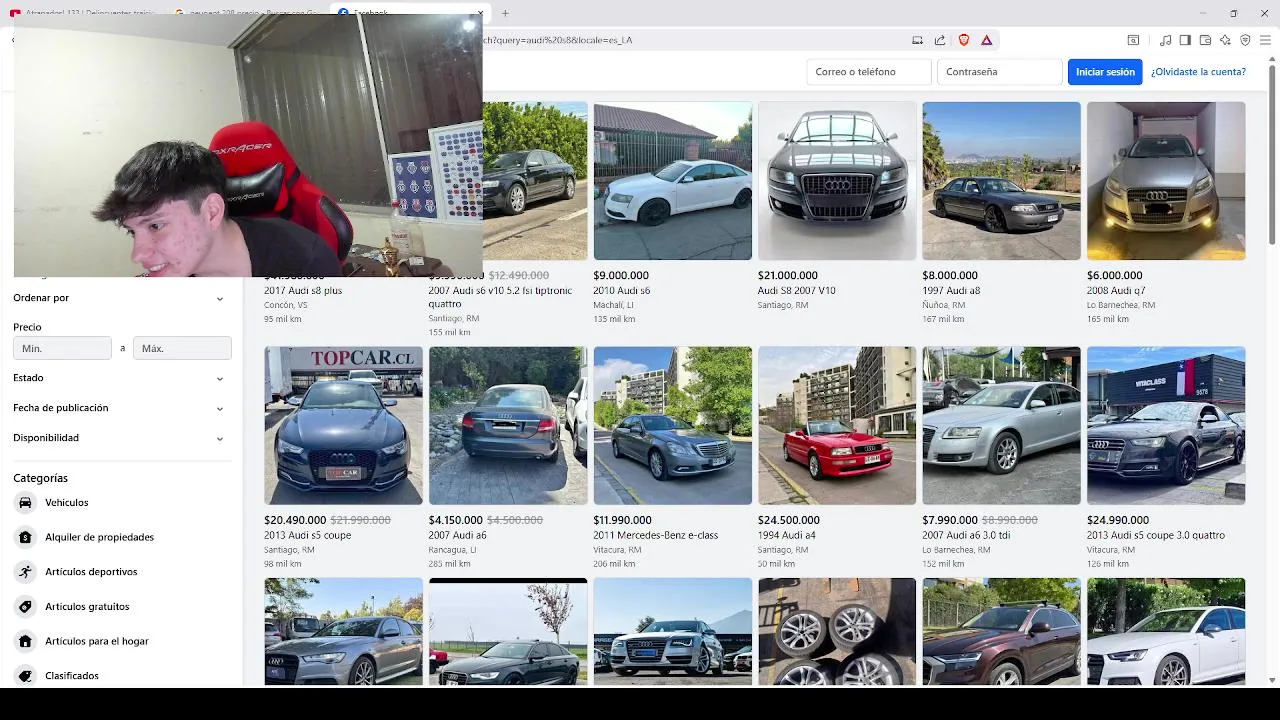Click the Máx. price input

coord(182,348)
